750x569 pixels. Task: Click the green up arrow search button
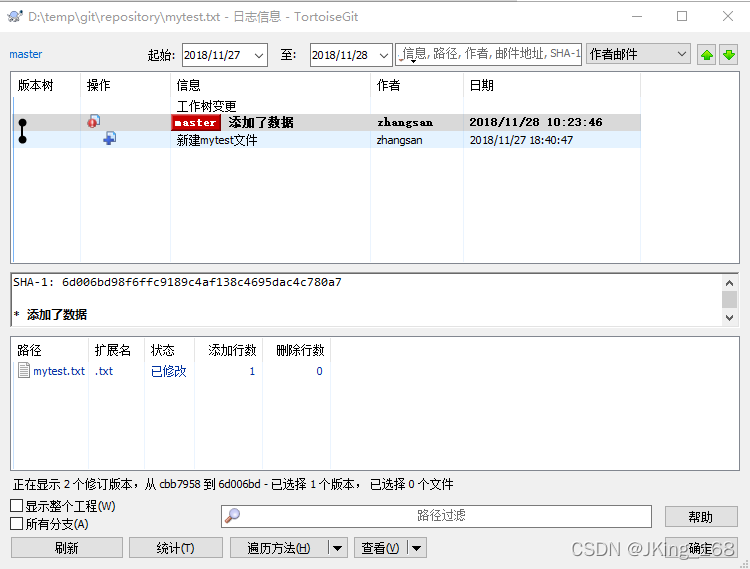pos(706,55)
